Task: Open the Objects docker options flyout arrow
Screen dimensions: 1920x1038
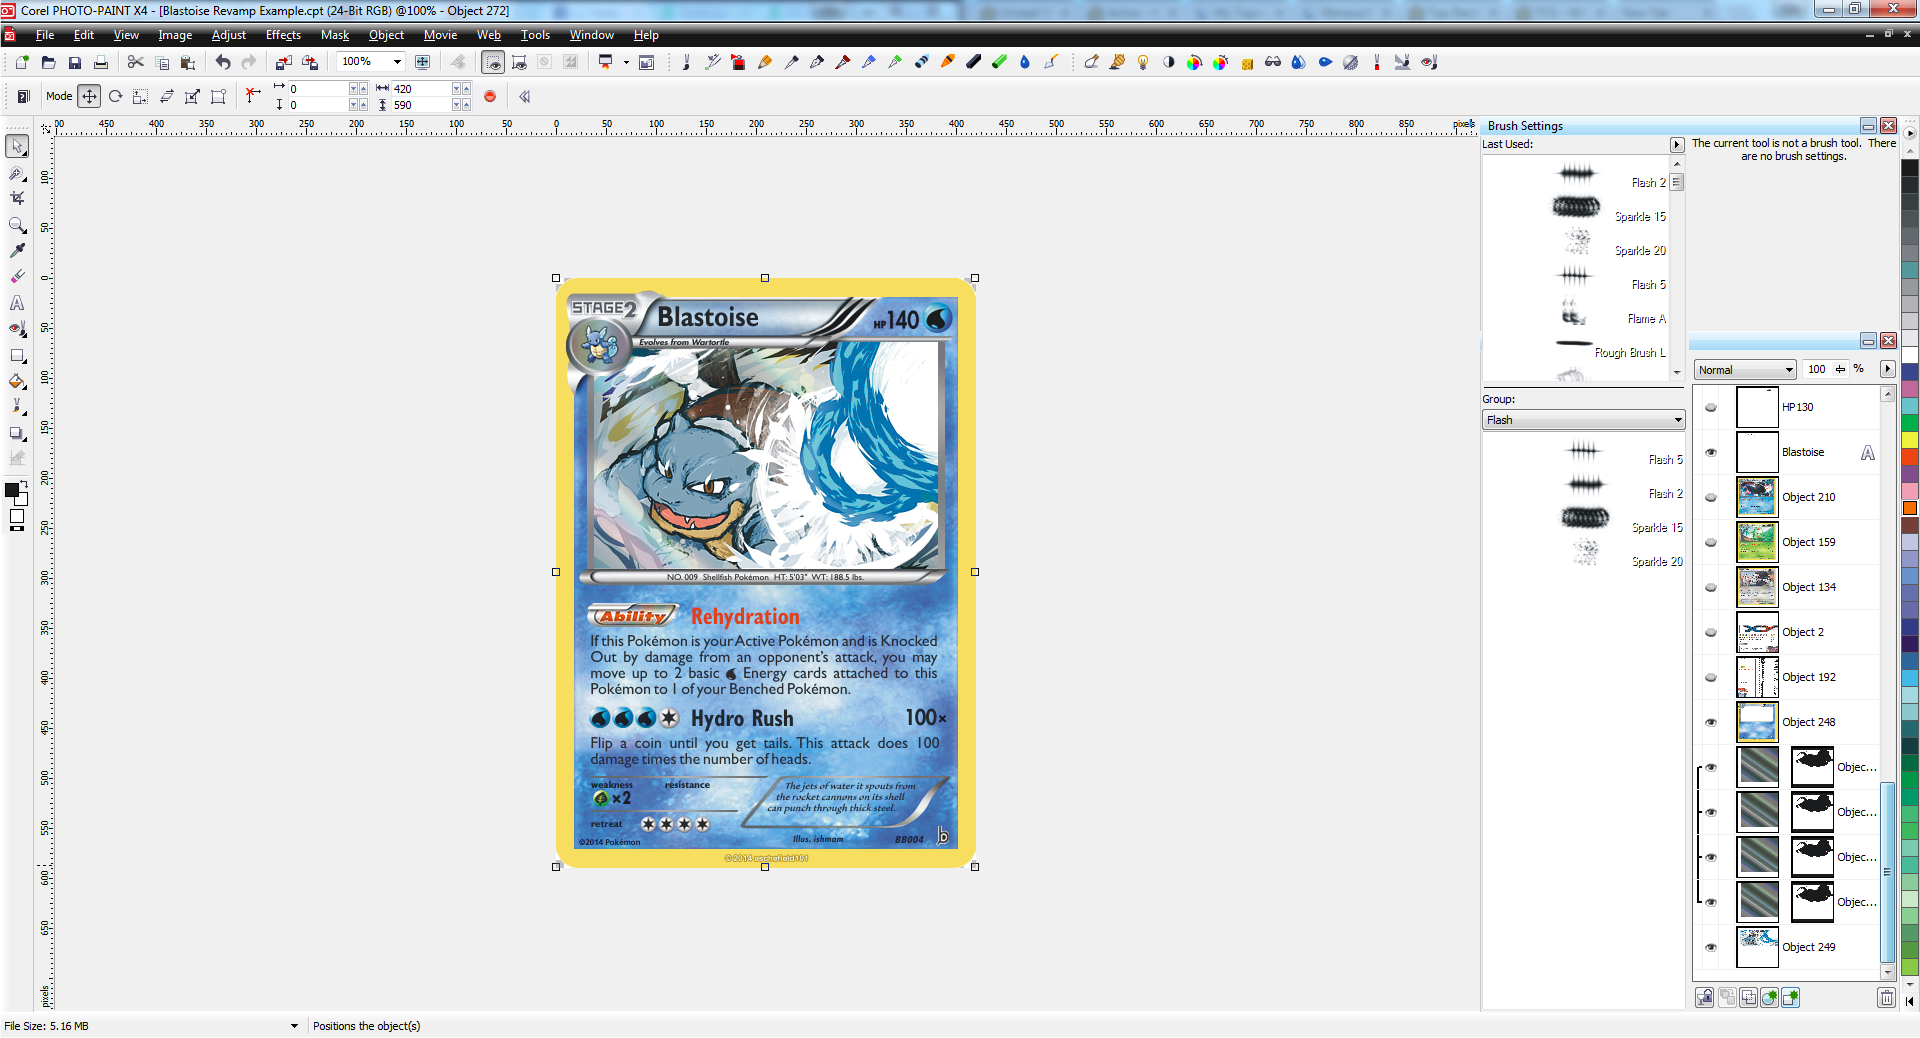Action: tap(1888, 369)
